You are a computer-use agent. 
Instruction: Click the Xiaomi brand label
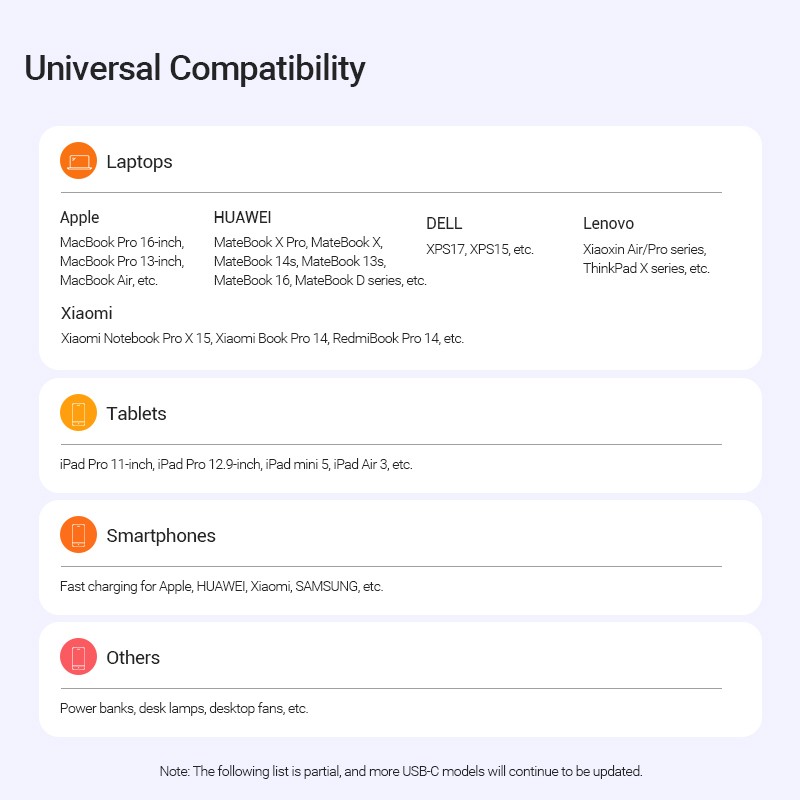point(86,314)
